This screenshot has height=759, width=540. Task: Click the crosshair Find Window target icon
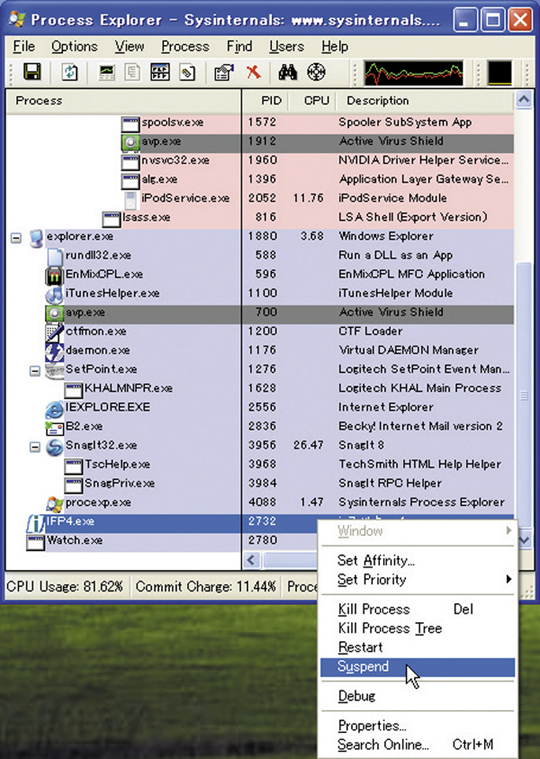point(316,73)
